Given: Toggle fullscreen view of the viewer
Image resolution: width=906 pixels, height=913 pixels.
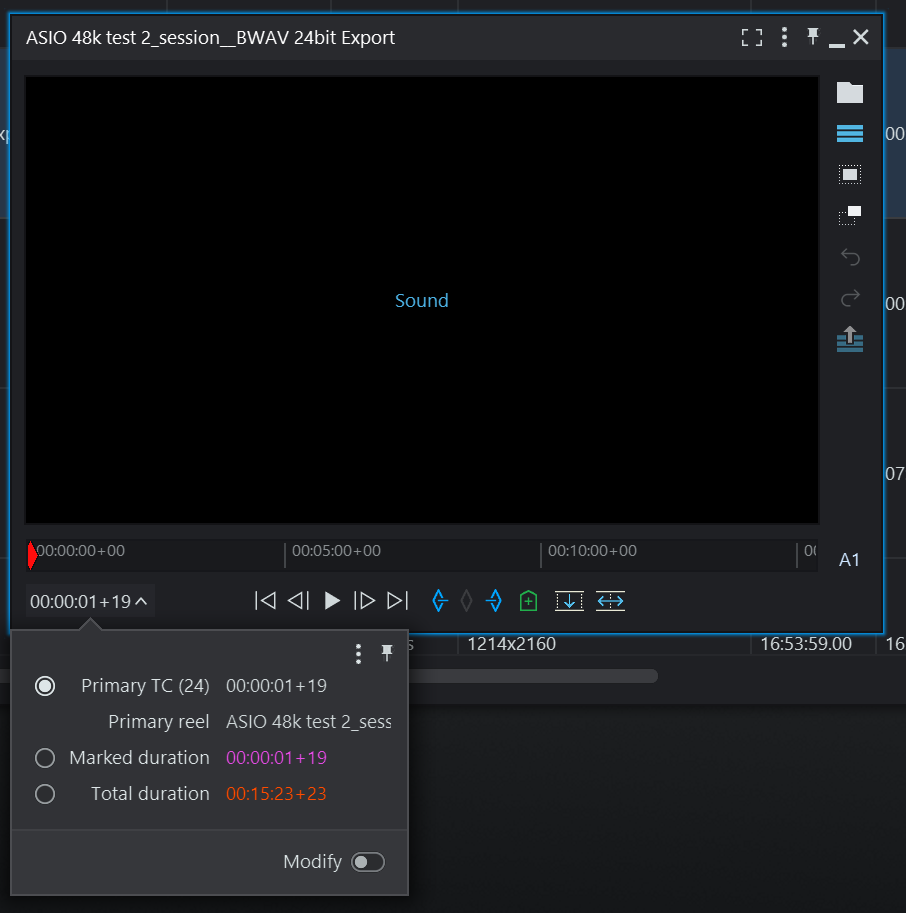Looking at the screenshot, I should tap(752, 38).
